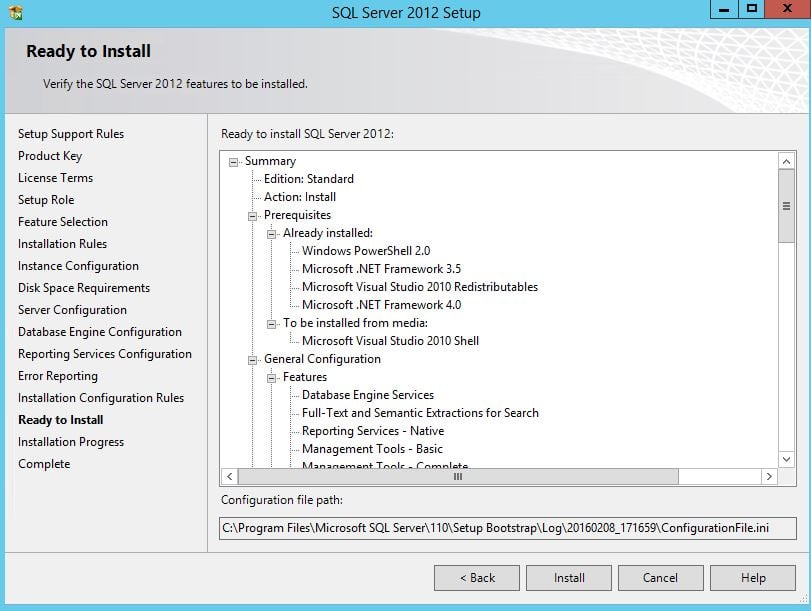
Task: Select the 'Edition: Standard' tree row
Action: (x=309, y=179)
